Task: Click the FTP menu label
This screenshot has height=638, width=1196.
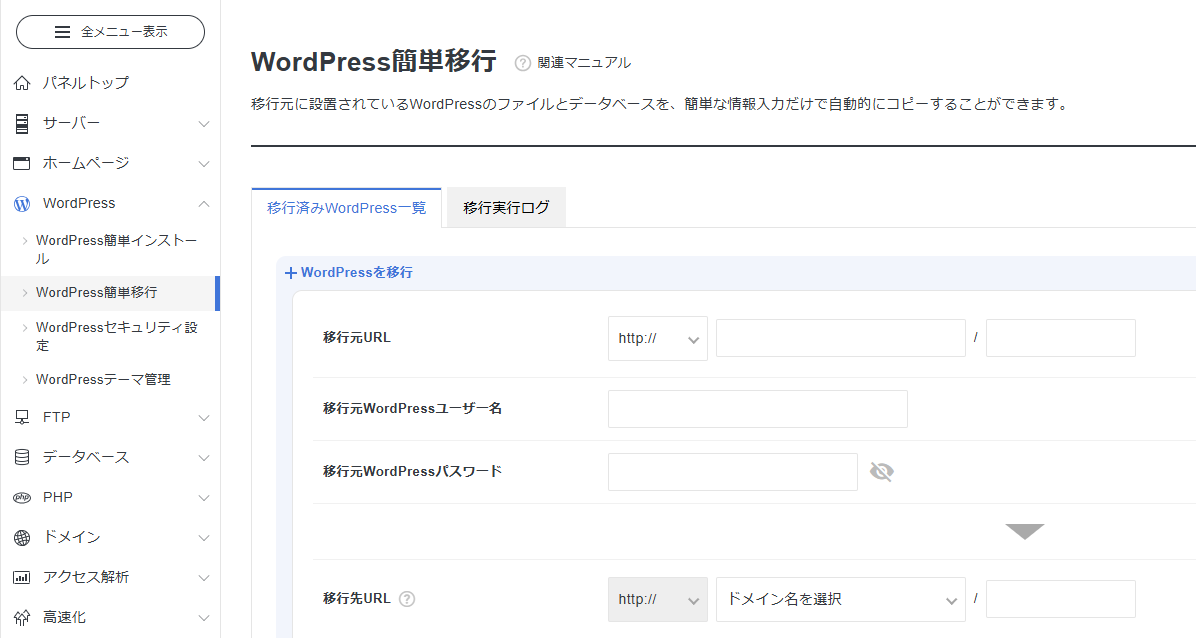Action: click(x=56, y=417)
